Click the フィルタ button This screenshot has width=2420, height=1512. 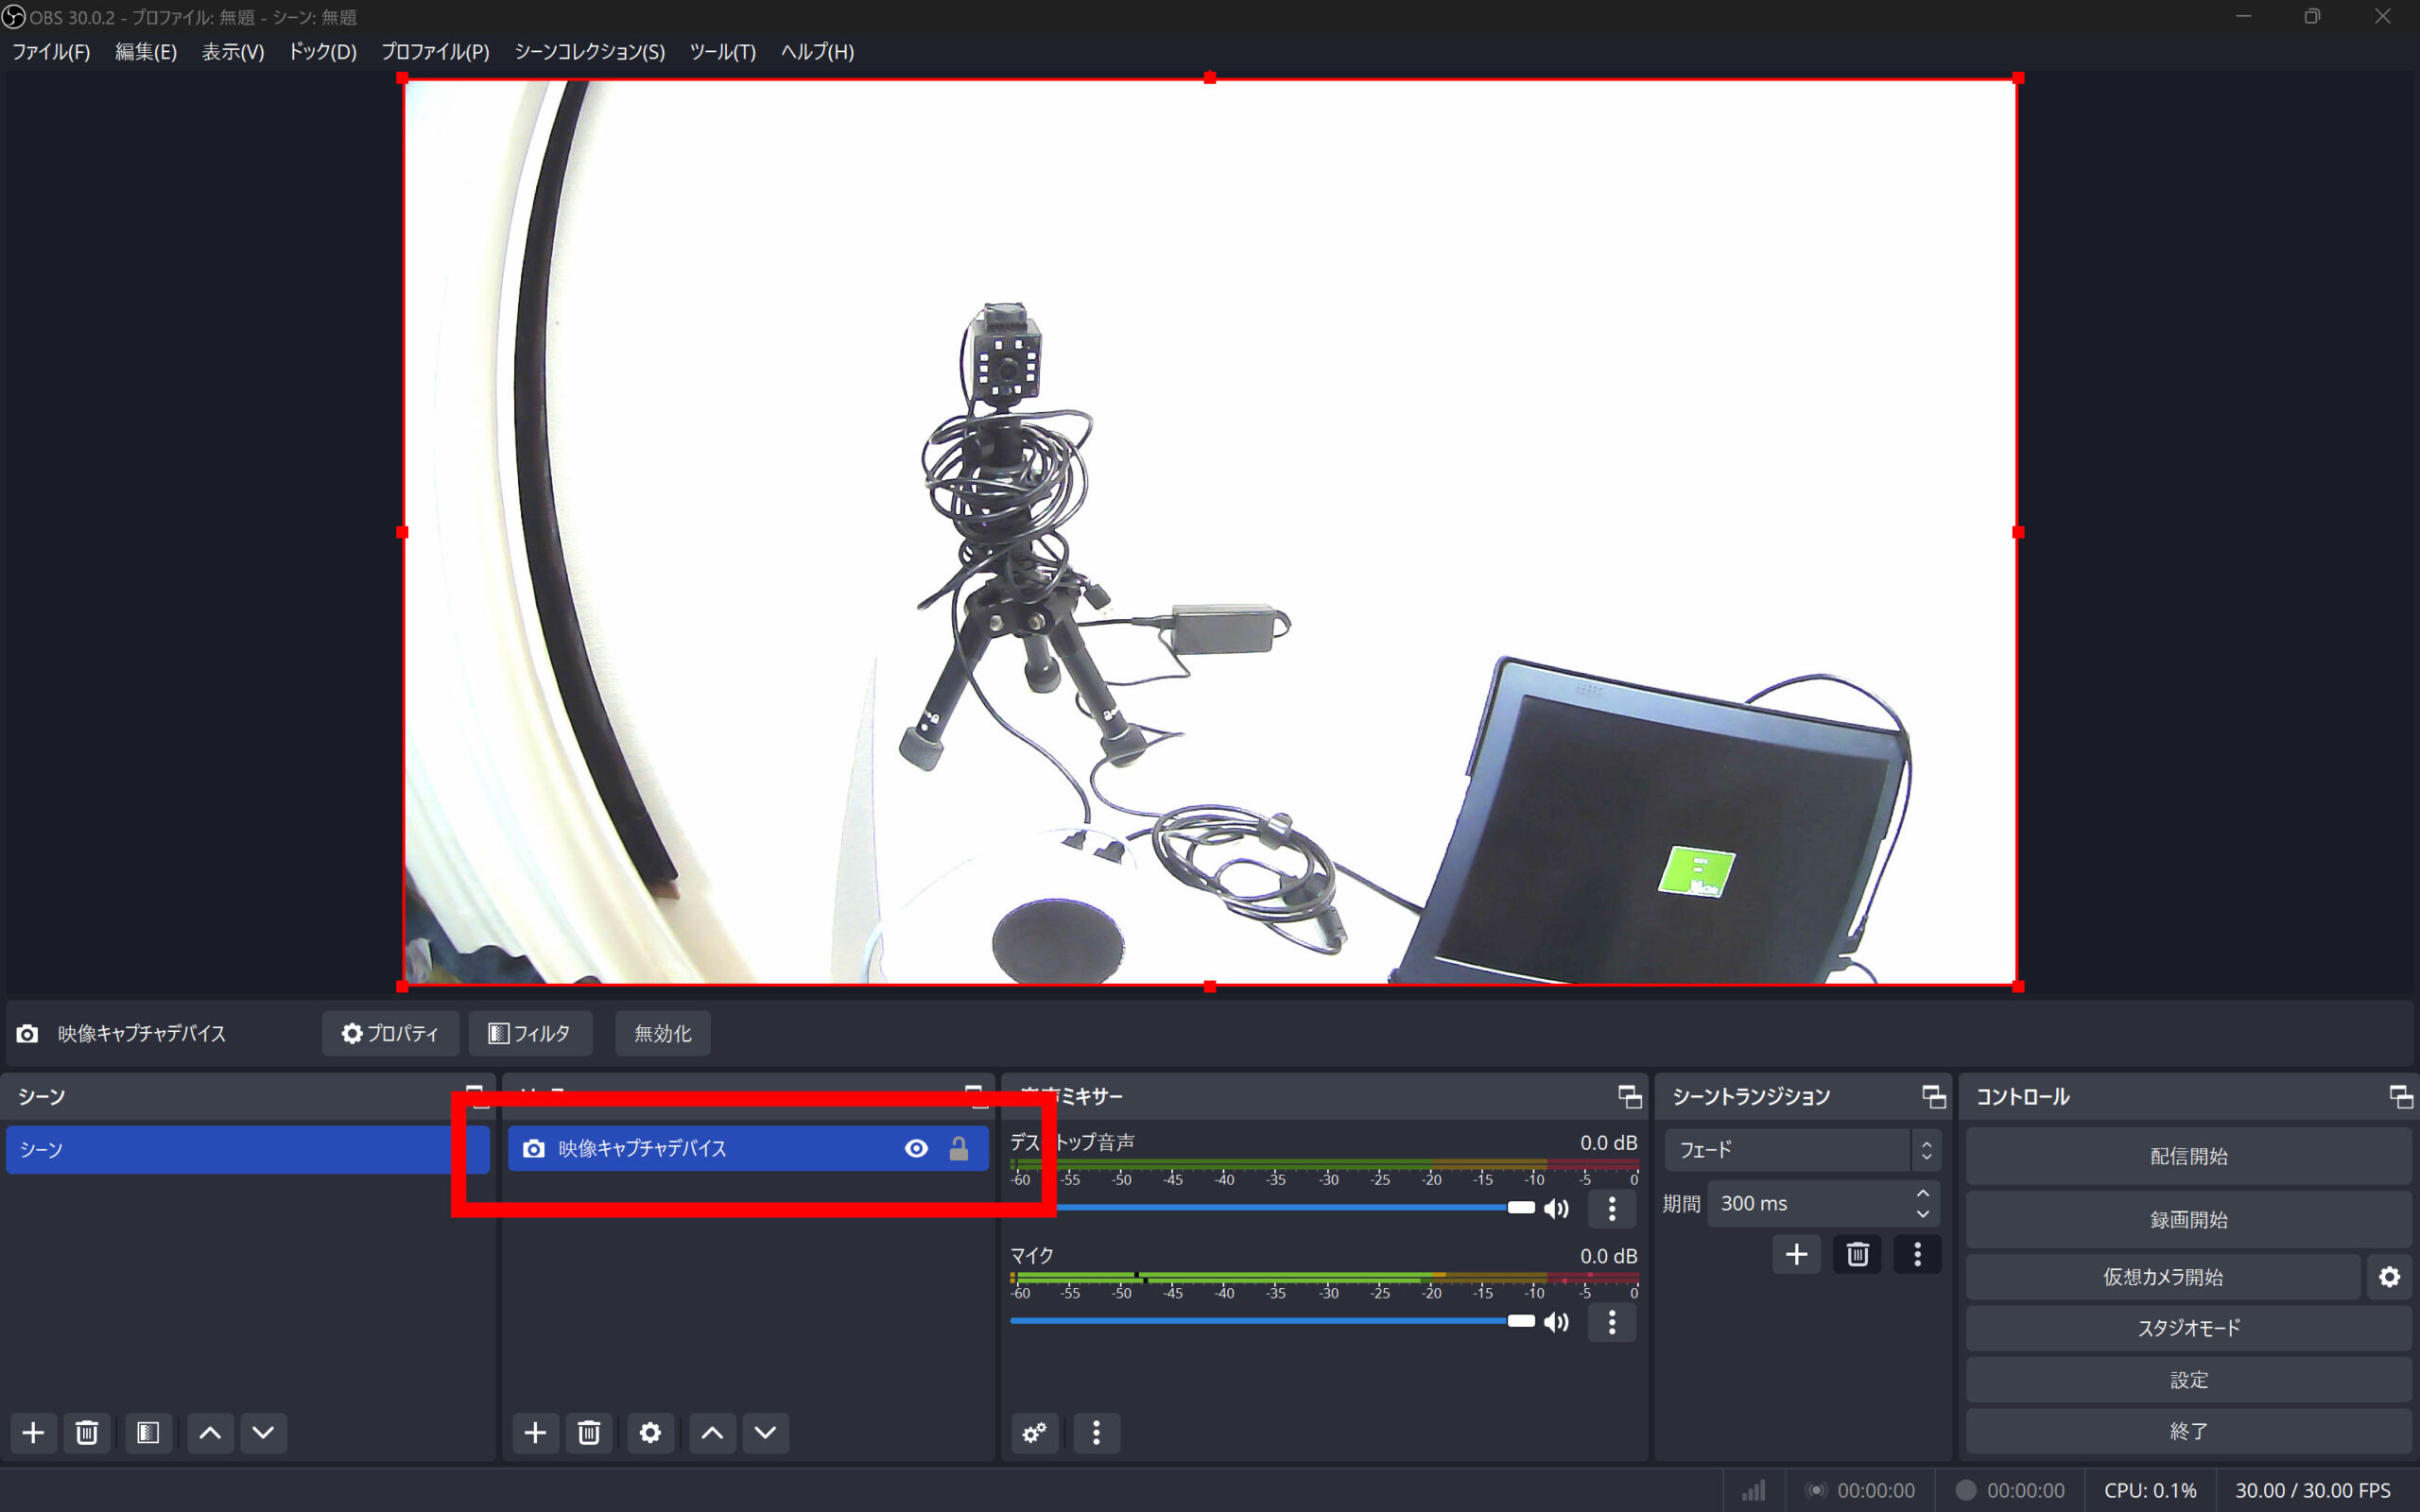pyautogui.click(x=530, y=1033)
